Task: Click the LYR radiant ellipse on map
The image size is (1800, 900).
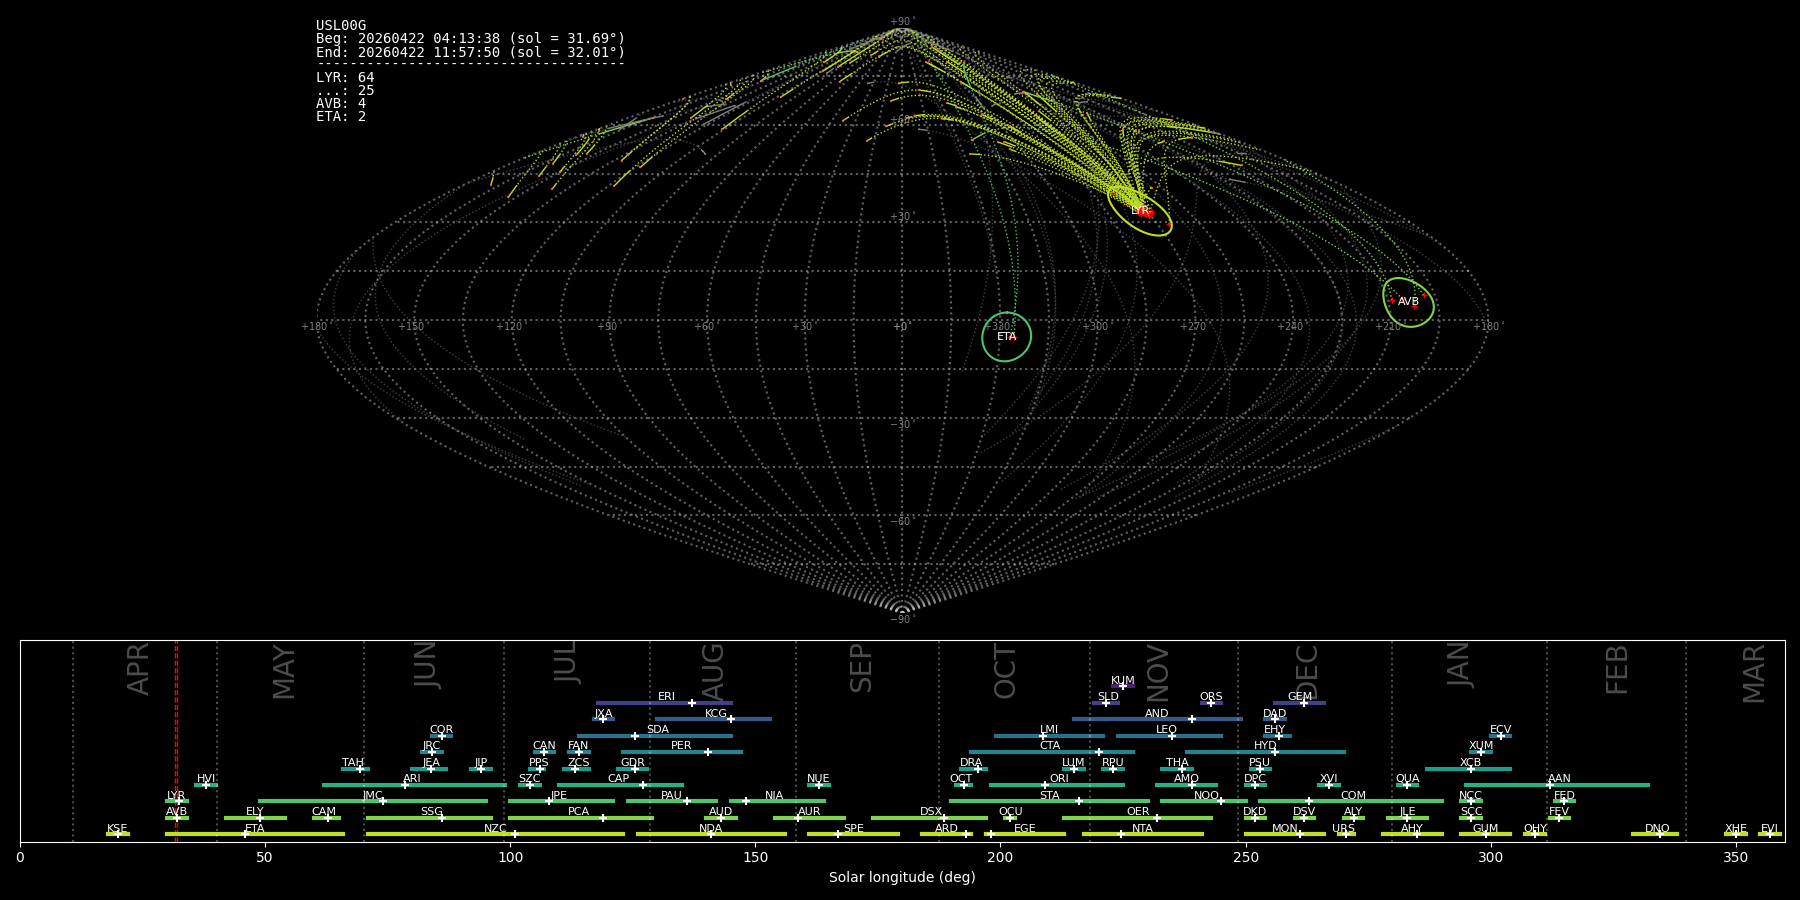Action: coord(1139,211)
